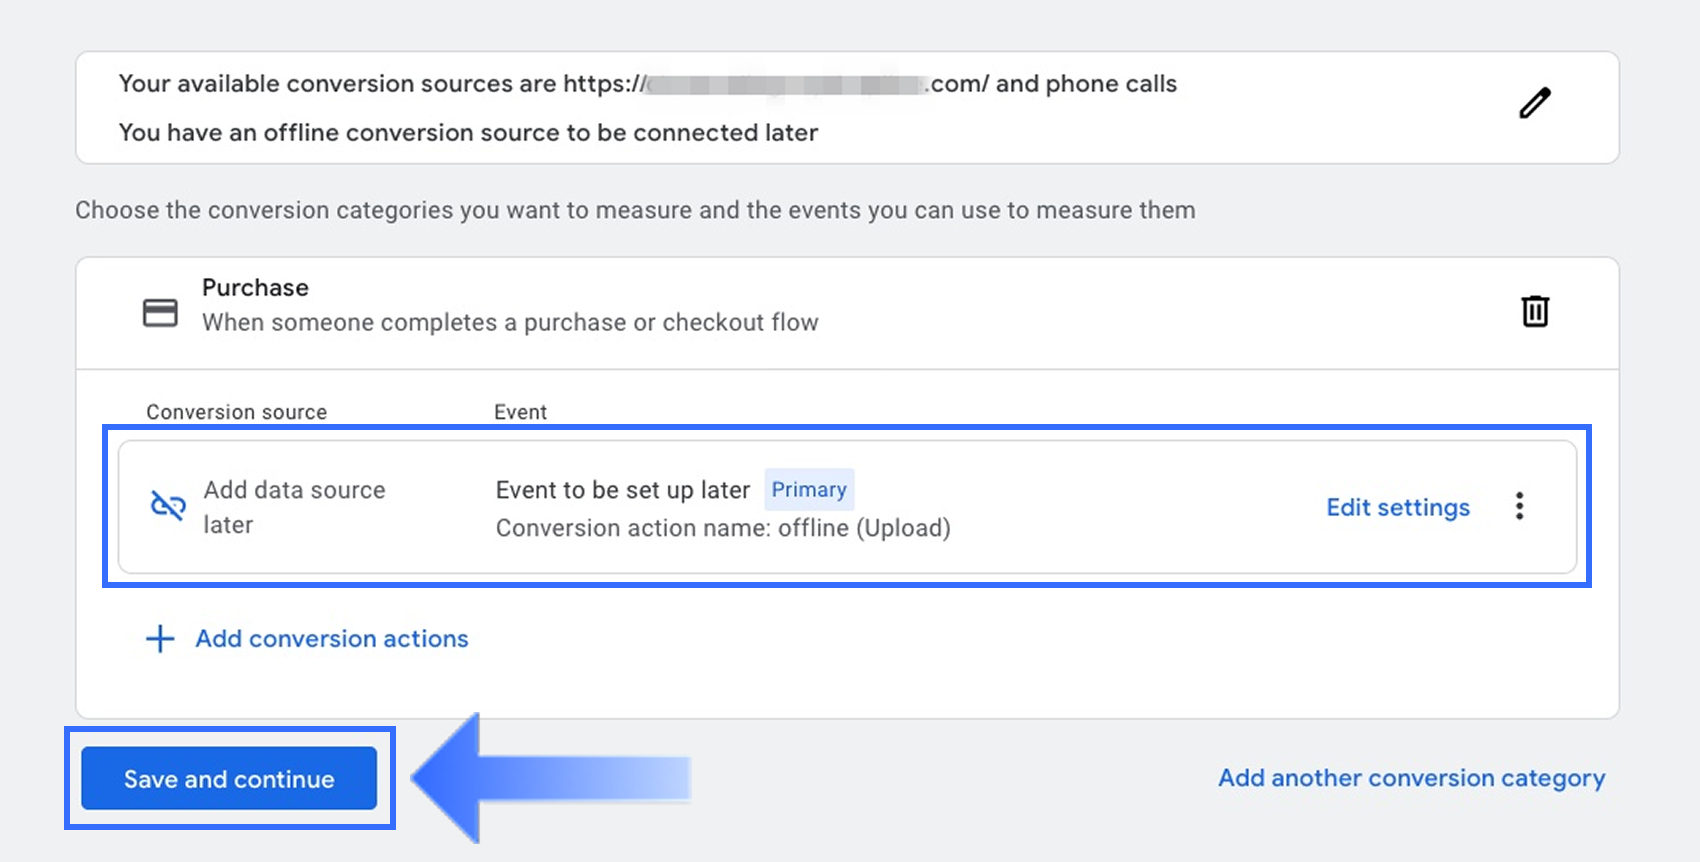Click the pencil edit icon for conversion sources

1535,103
